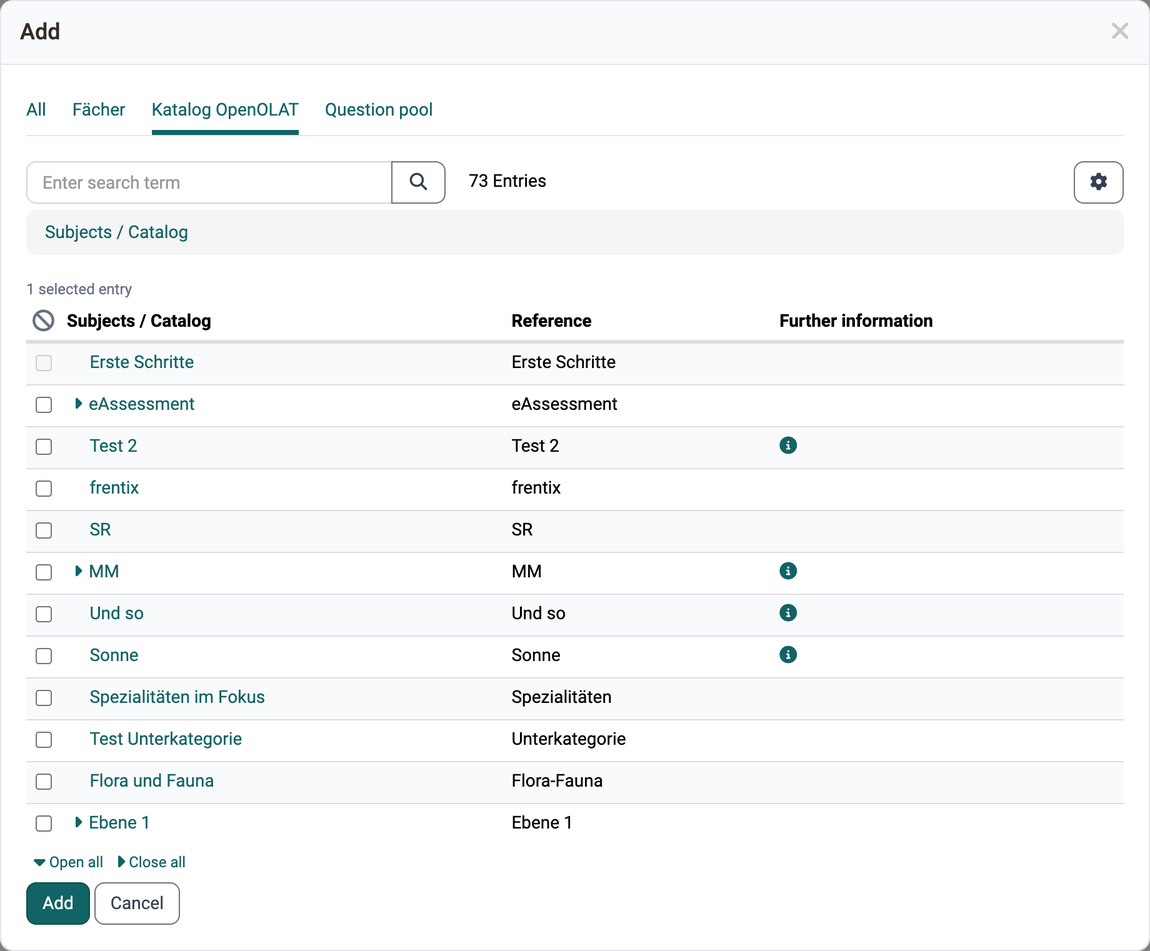Viewport: 1150px width, 951px height.
Task: Switch to the Fächer tab
Action: 98,109
